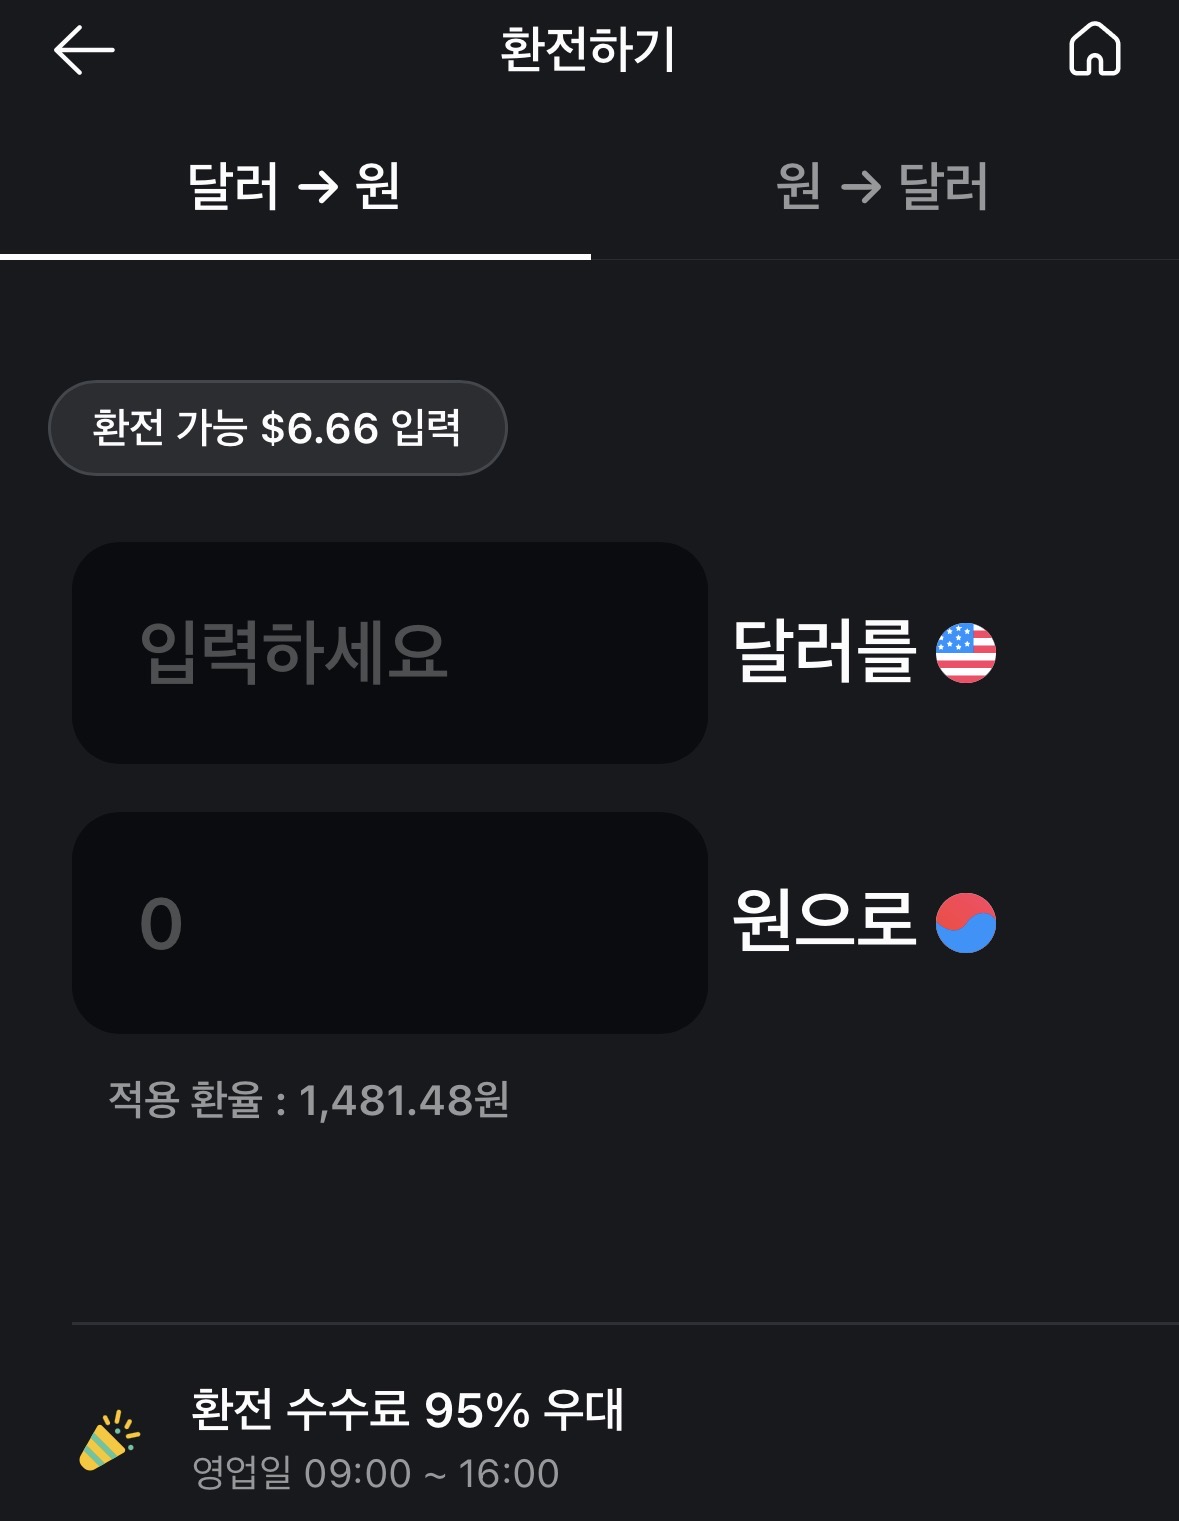Fill available amount with 환전 가능 $6.66 입력
Screen dimensions: 1179x1521
(277, 428)
